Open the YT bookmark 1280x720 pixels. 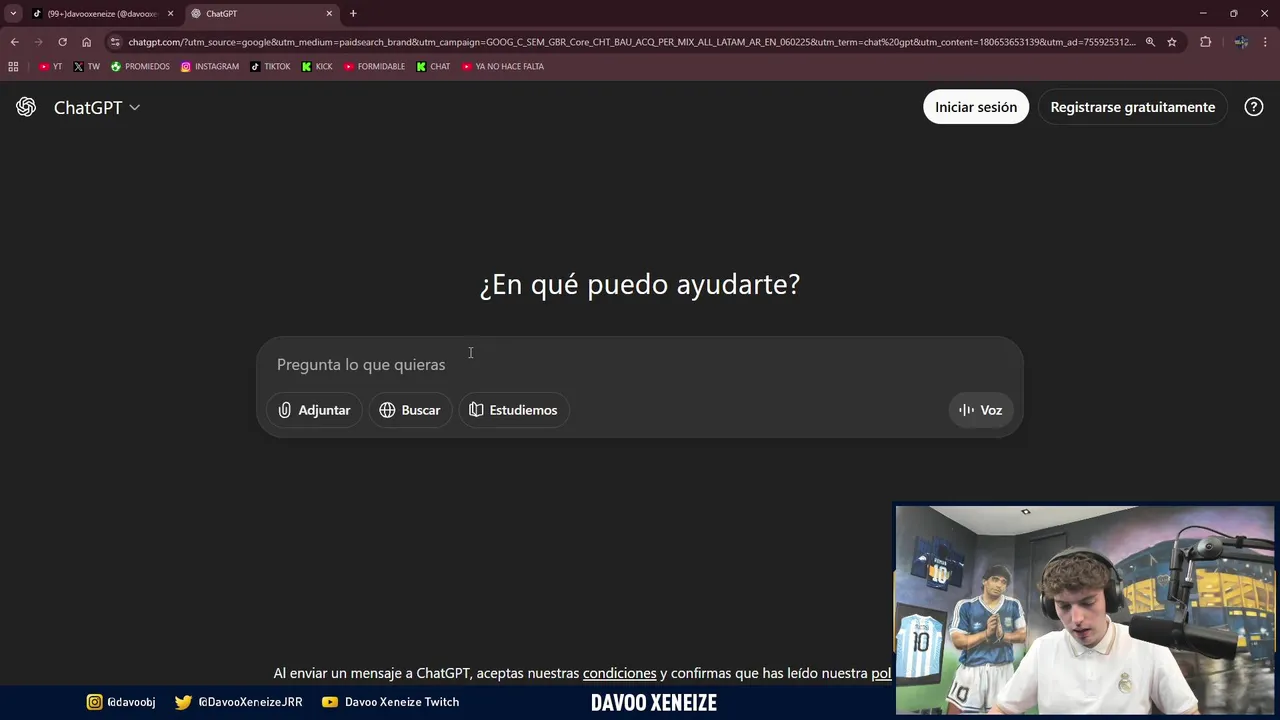tap(50, 66)
